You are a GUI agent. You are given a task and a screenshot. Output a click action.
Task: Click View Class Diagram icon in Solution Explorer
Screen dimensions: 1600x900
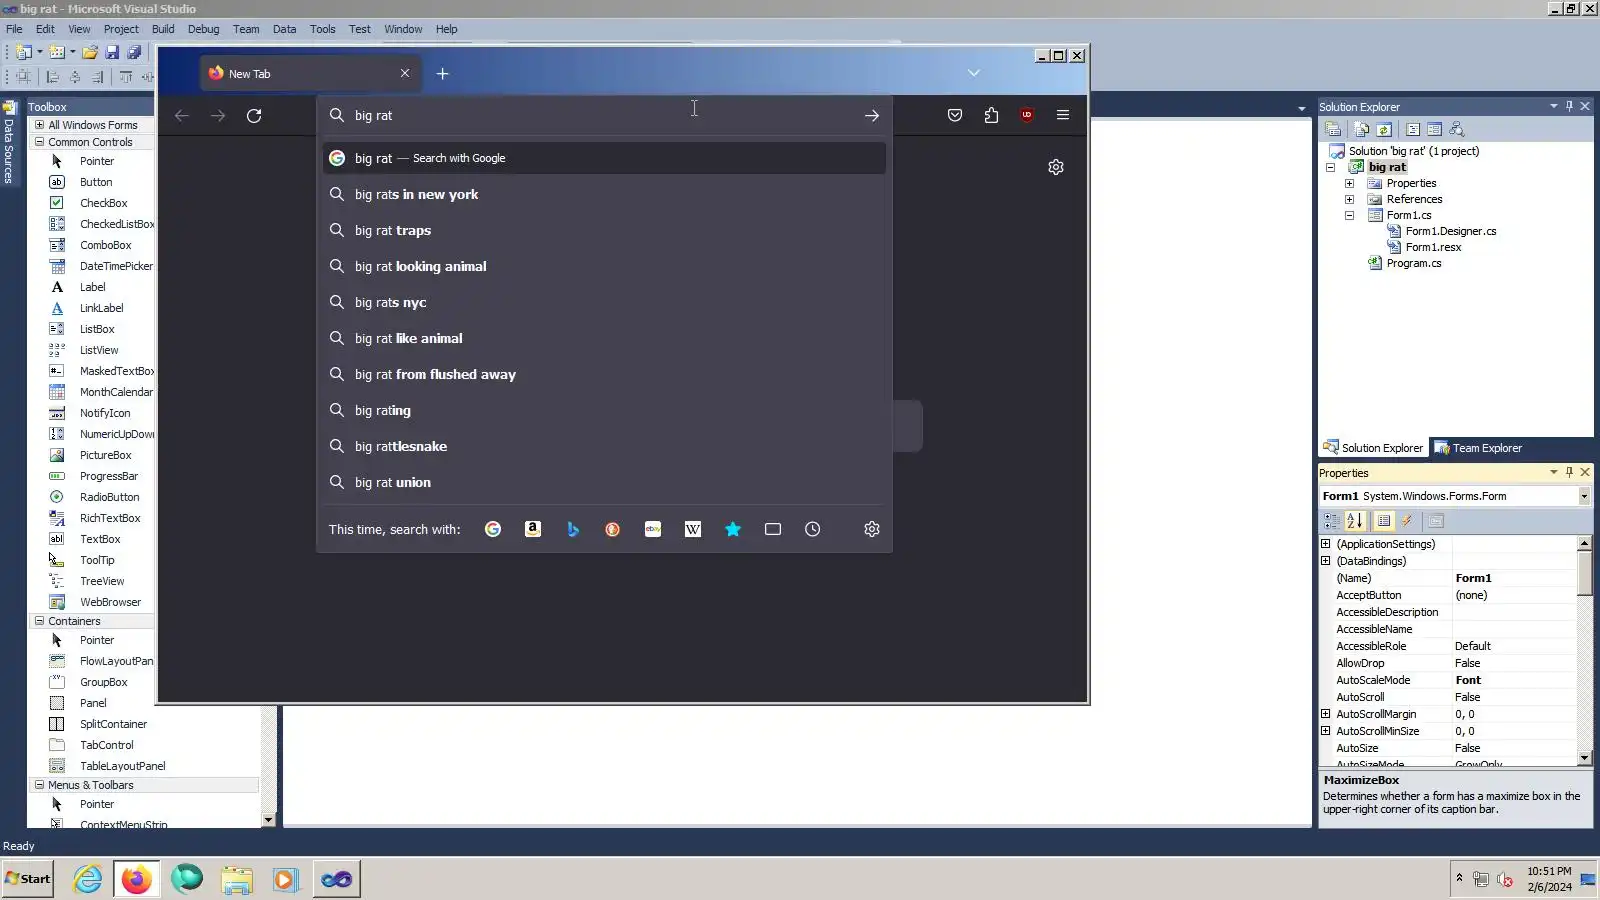tap(1457, 129)
